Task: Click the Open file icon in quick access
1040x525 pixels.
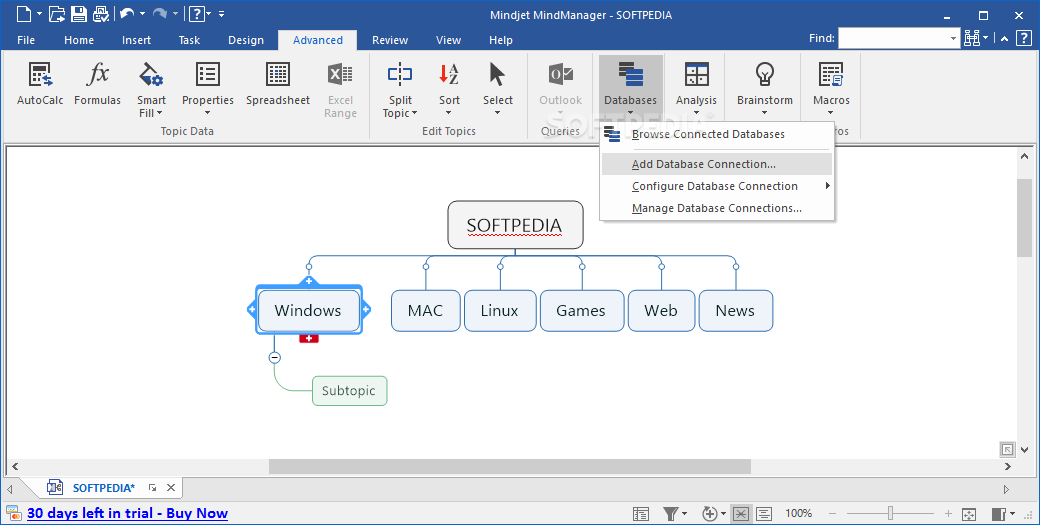Action: click(58, 13)
